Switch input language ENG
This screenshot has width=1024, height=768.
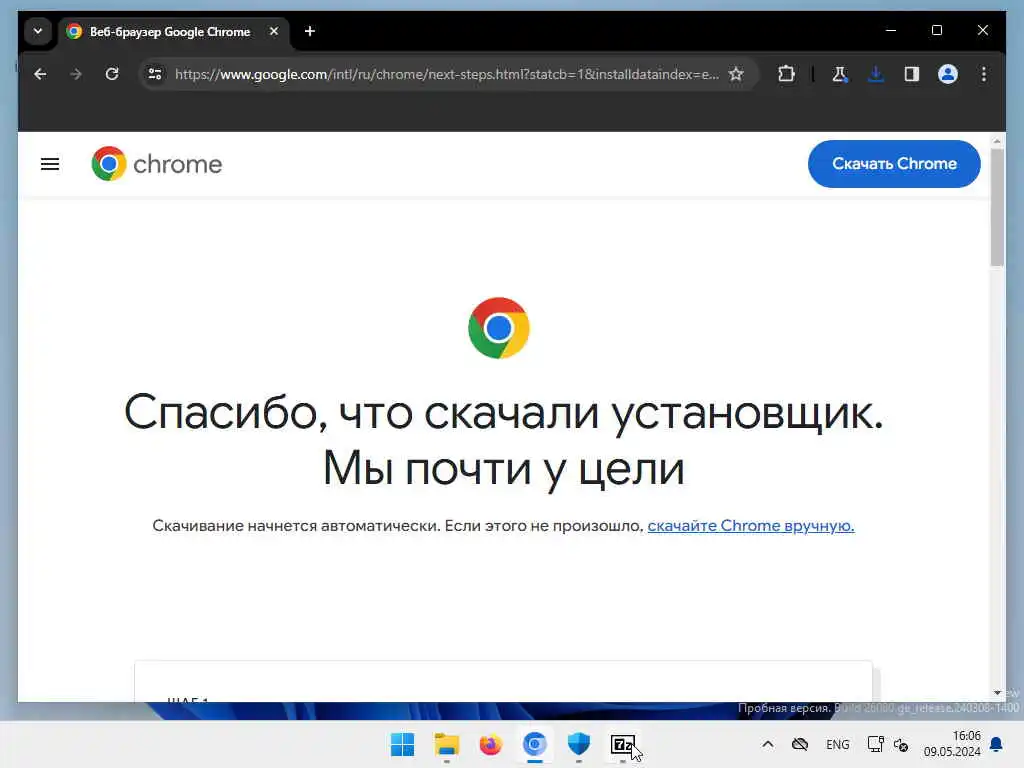click(x=838, y=744)
